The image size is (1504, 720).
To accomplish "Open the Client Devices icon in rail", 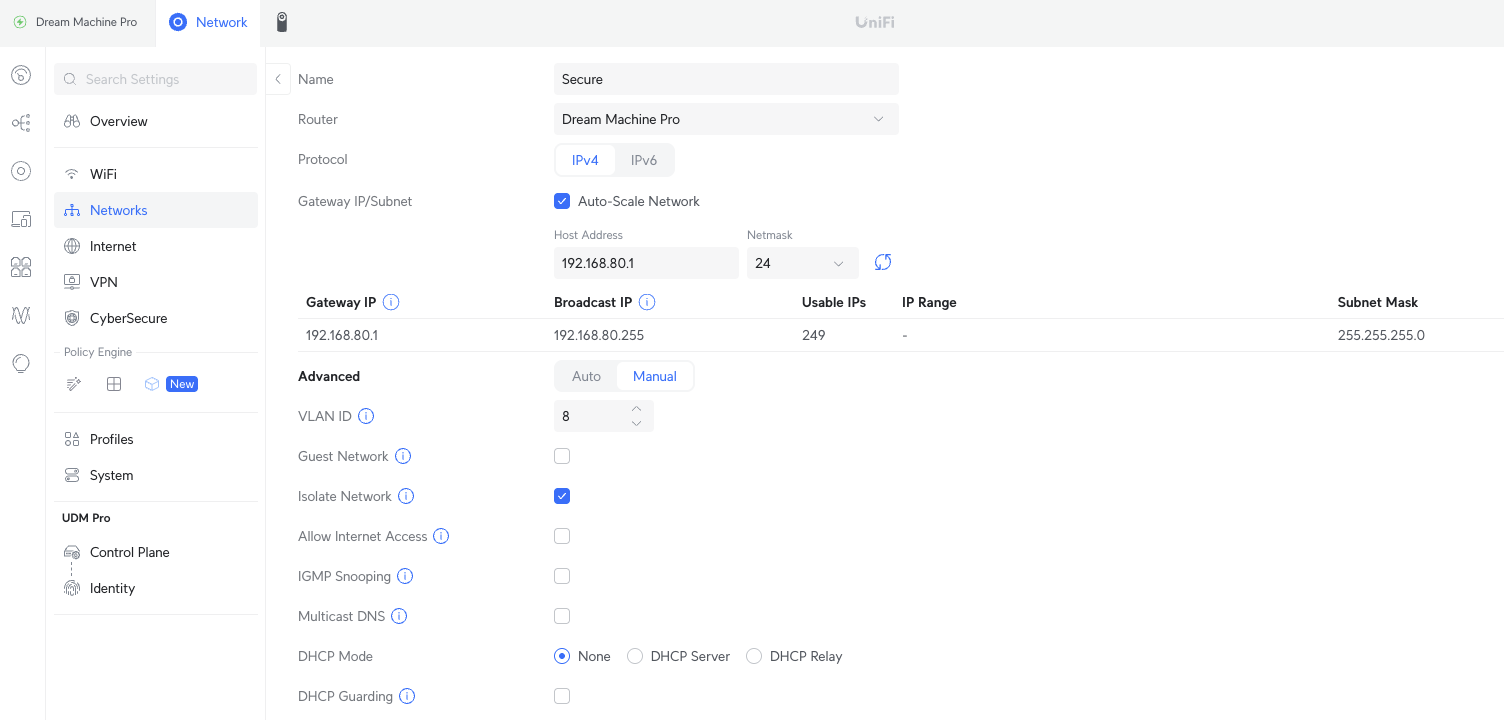I will [21, 219].
